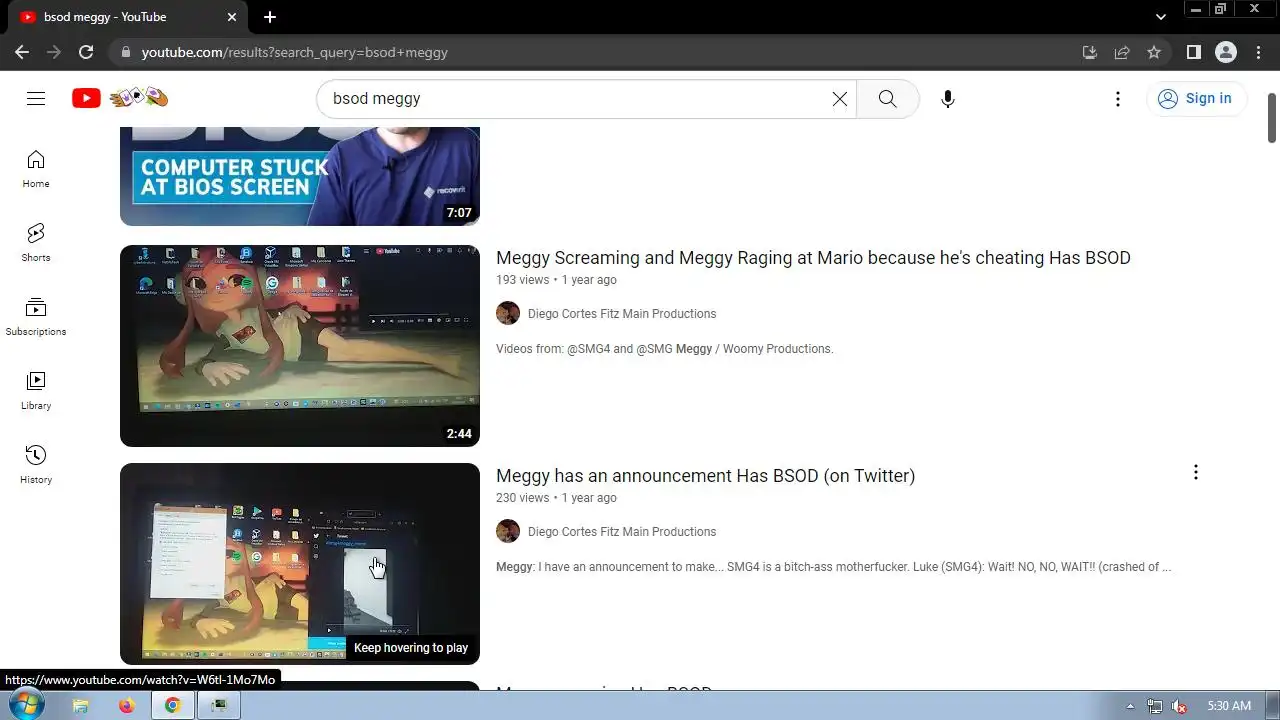Screen dimensions: 1280x720
Task: Open Windows Explorer from taskbar
Action: (x=81, y=705)
